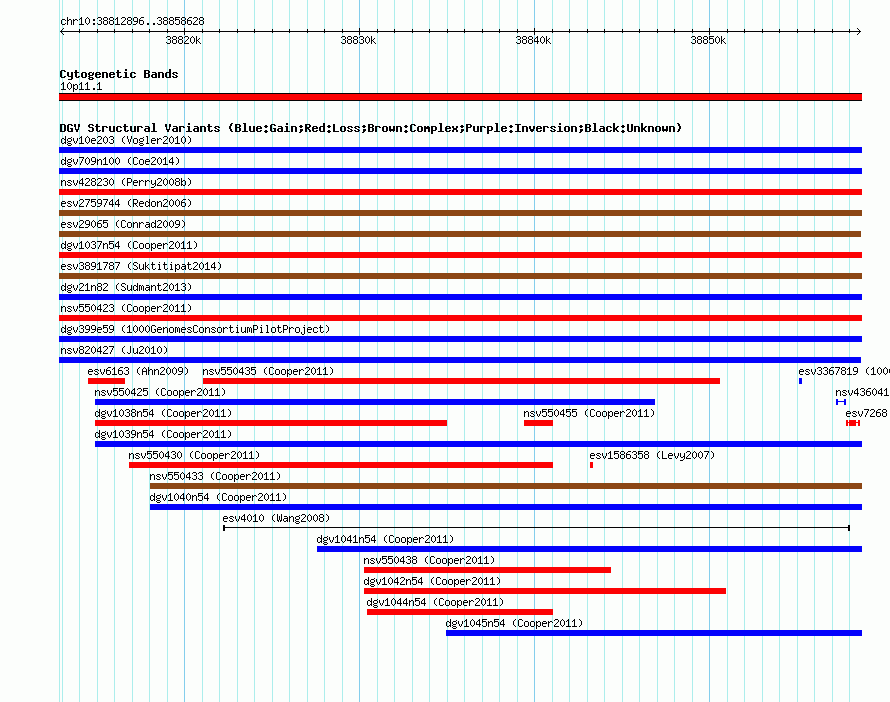Click the red nsv550438 loss bar
Image resolution: width=890 pixels, height=702 pixels.
tap(488, 570)
